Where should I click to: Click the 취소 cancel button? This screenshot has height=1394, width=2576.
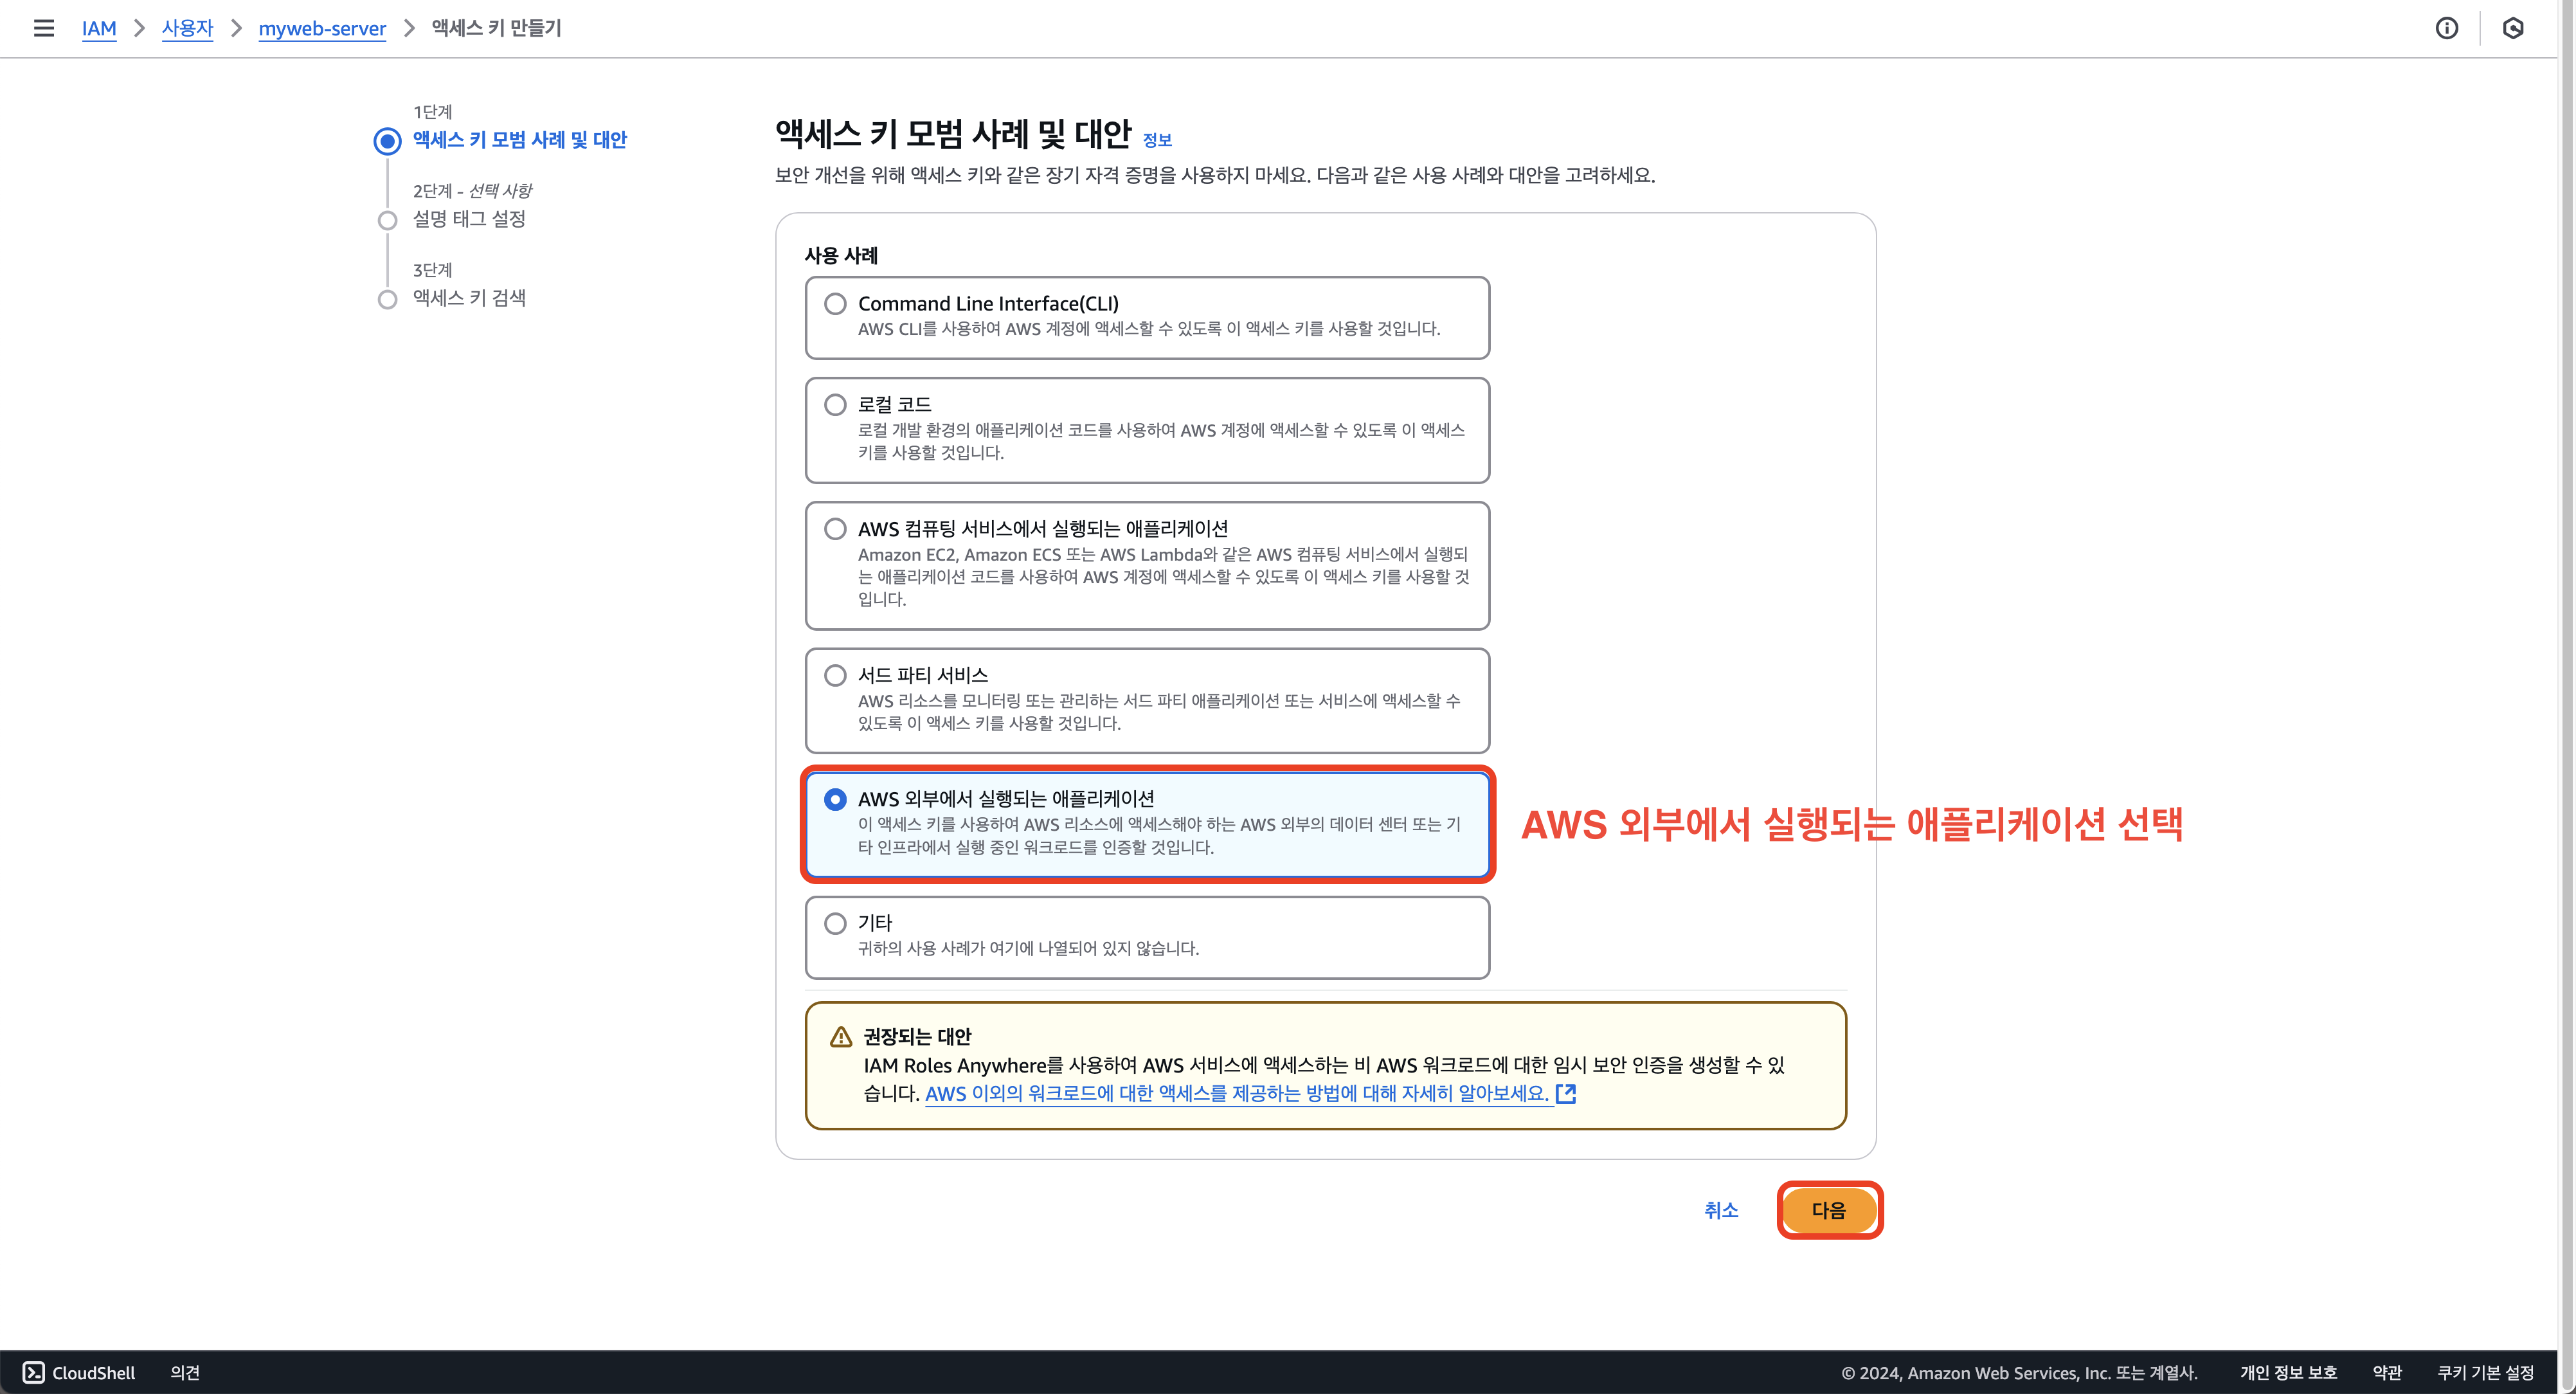[1721, 1210]
